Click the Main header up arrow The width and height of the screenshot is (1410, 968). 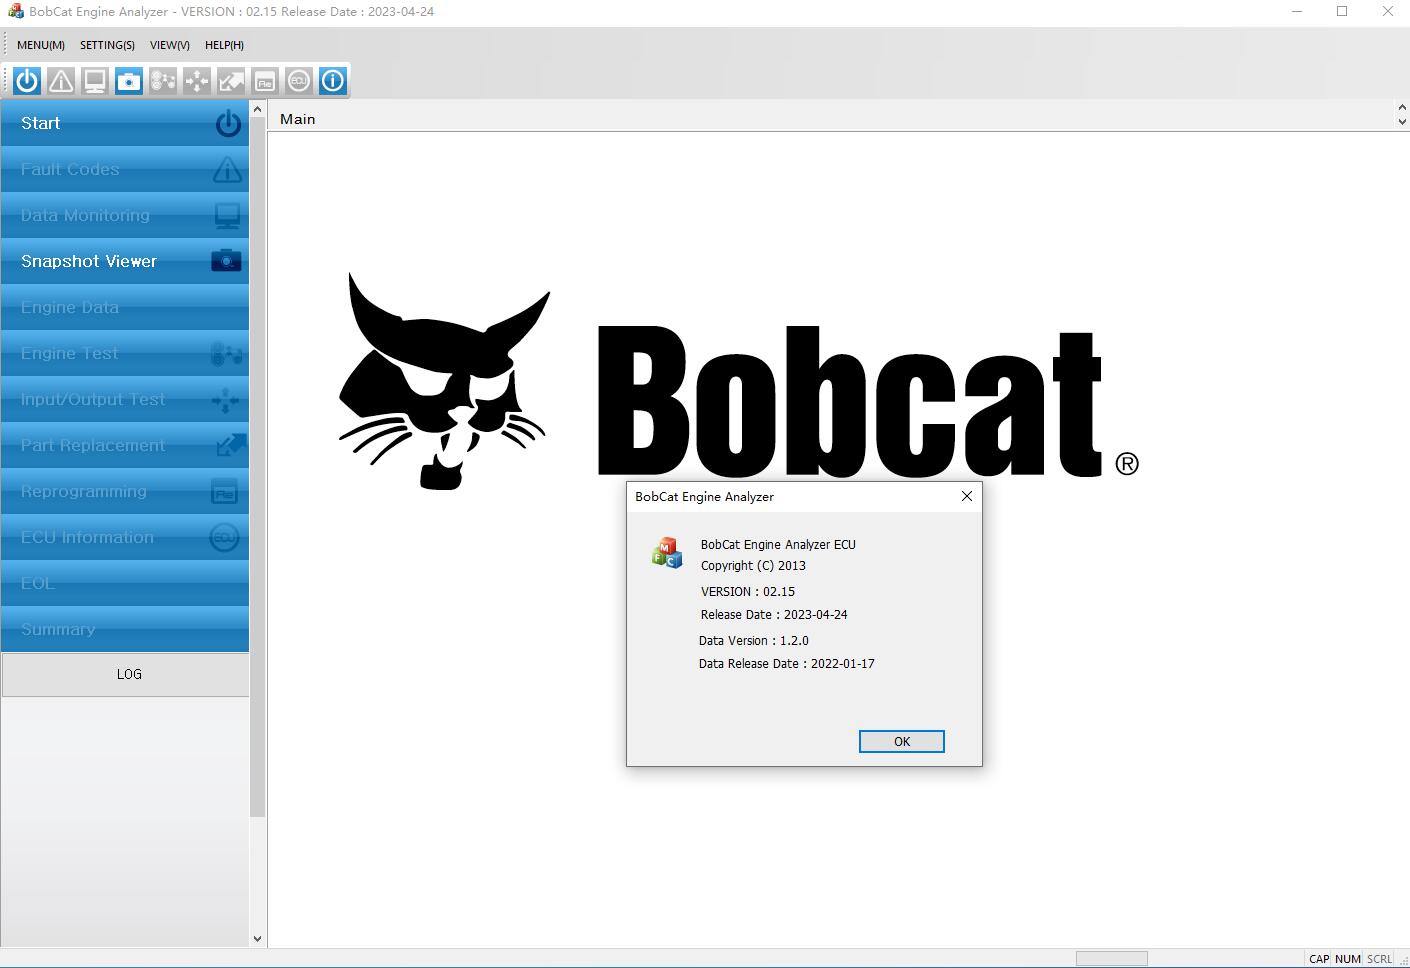click(x=1402, y=107)
